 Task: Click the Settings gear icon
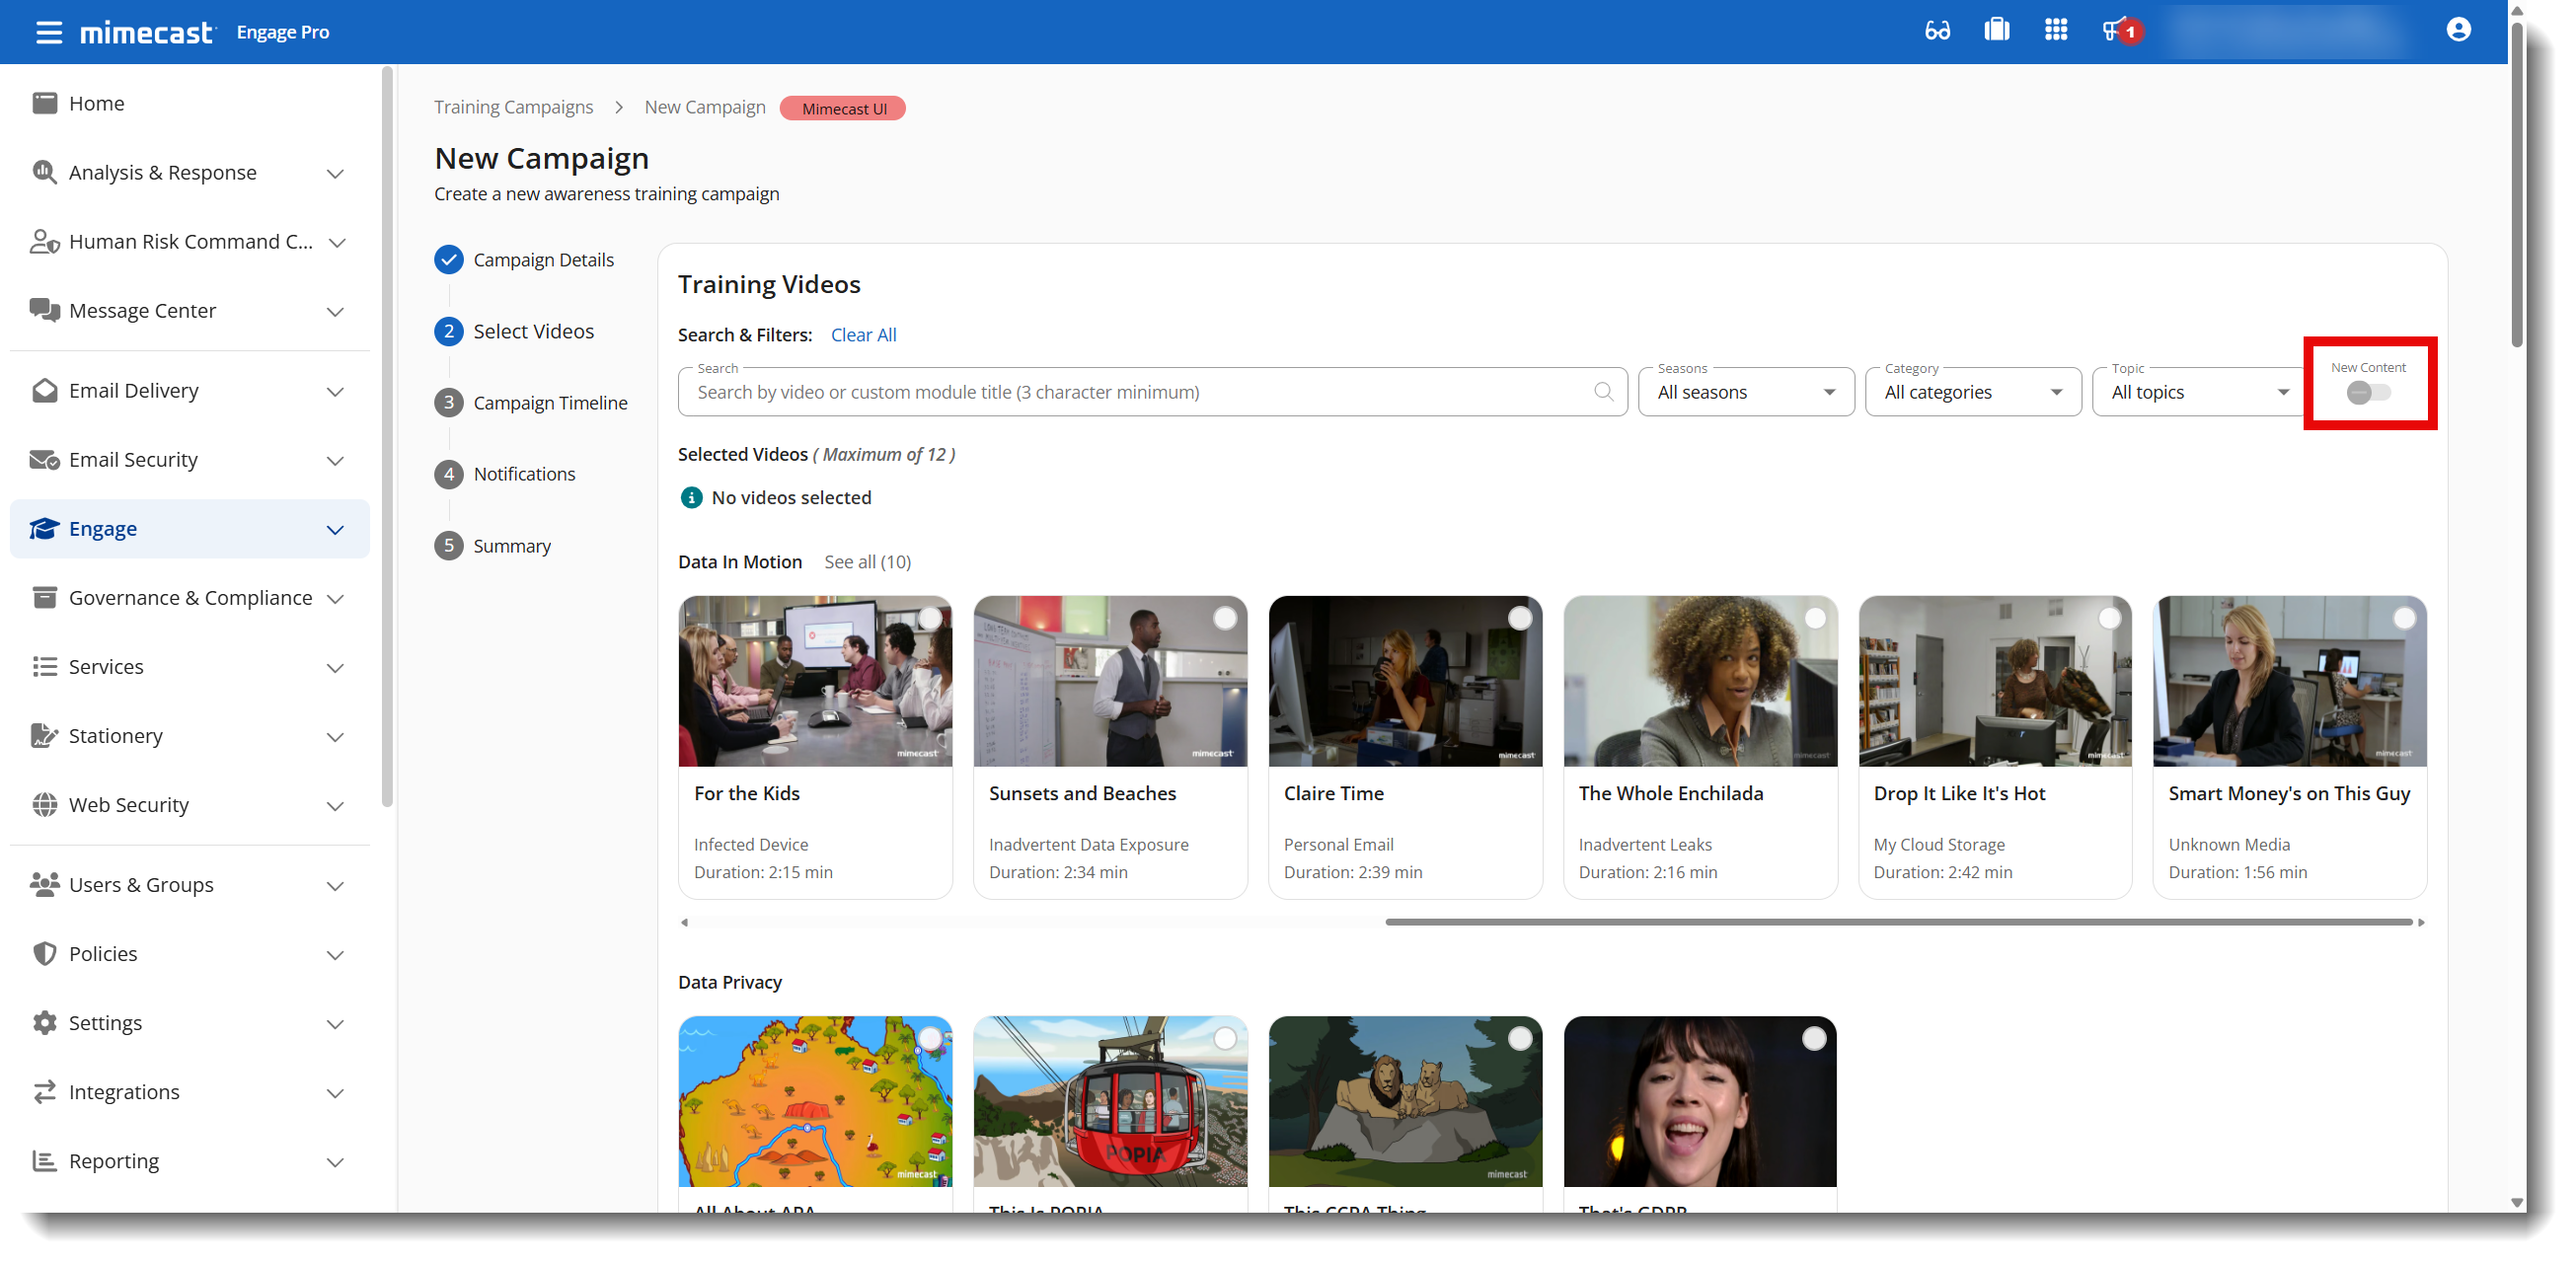tap(44, 1022)
